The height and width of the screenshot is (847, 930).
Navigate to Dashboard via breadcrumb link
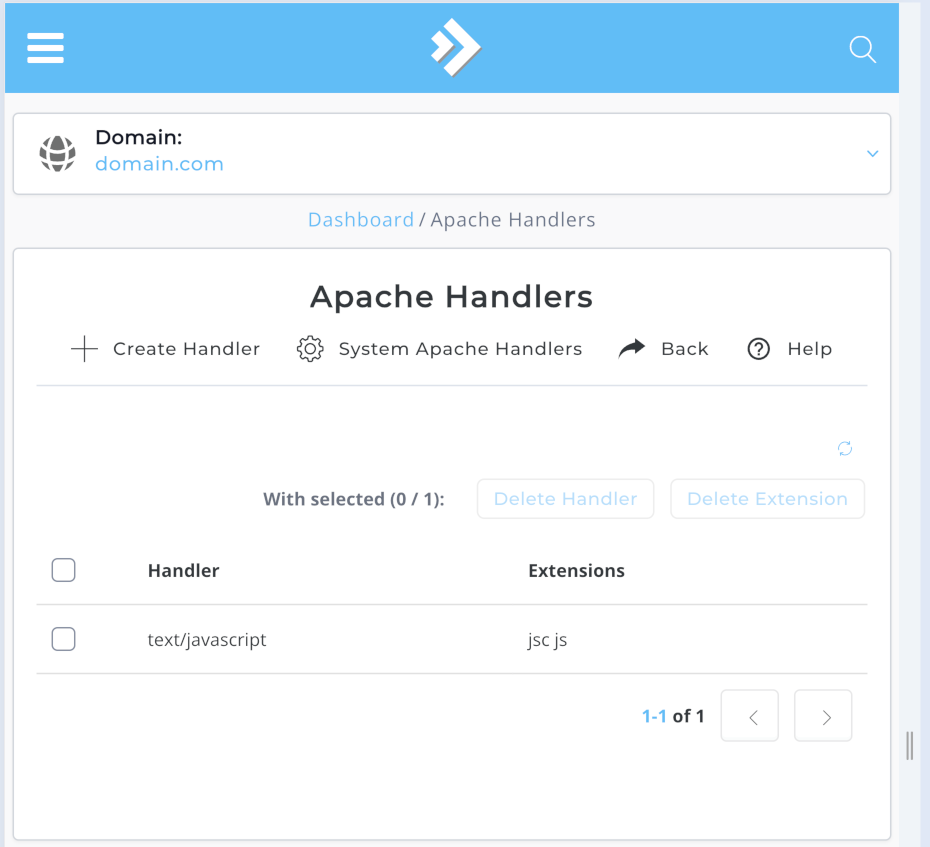click(361, 219)
